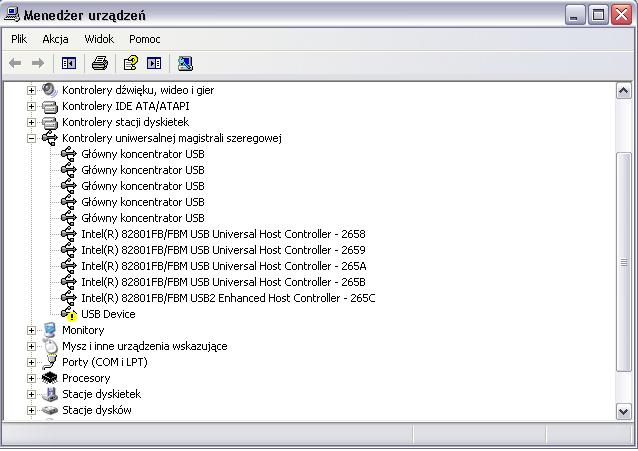Image resolution: width=638 pixels, height=451 pixels.
Task: Click the Device Manager title bar icon
Action: [11, 15]
